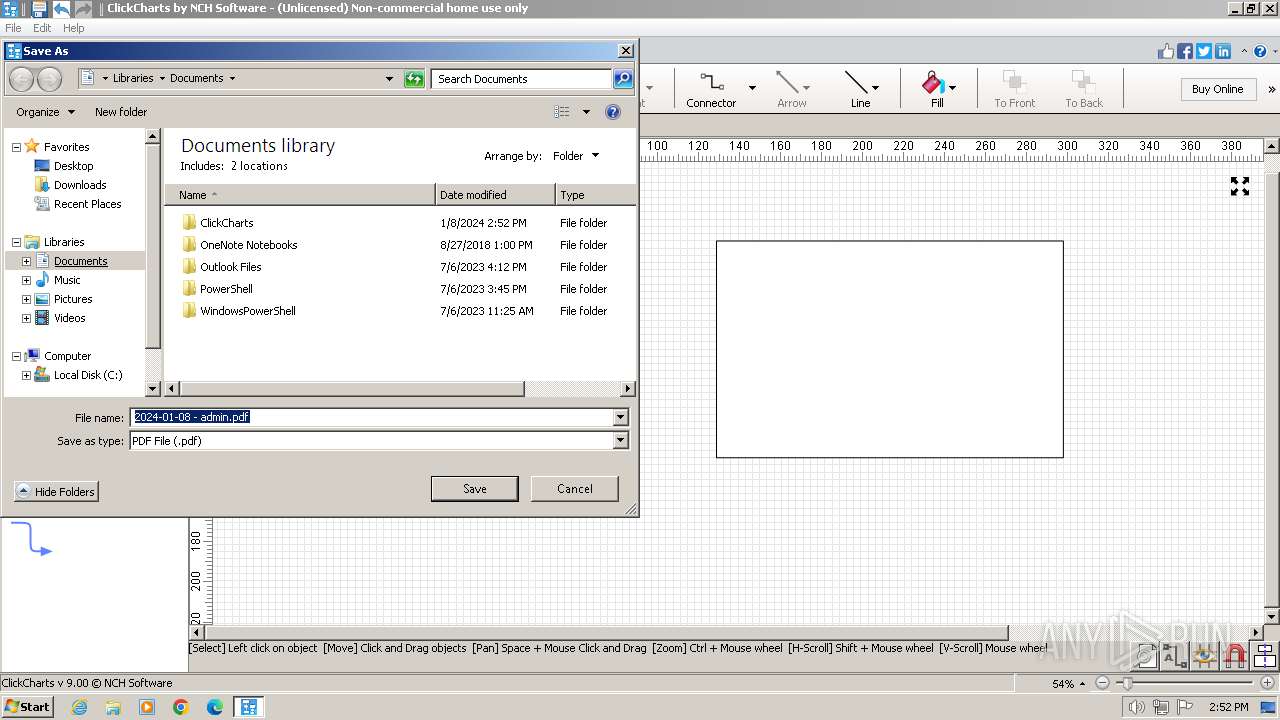Click the New folder button
This screenshot has height=720, width=1280.
121,112
